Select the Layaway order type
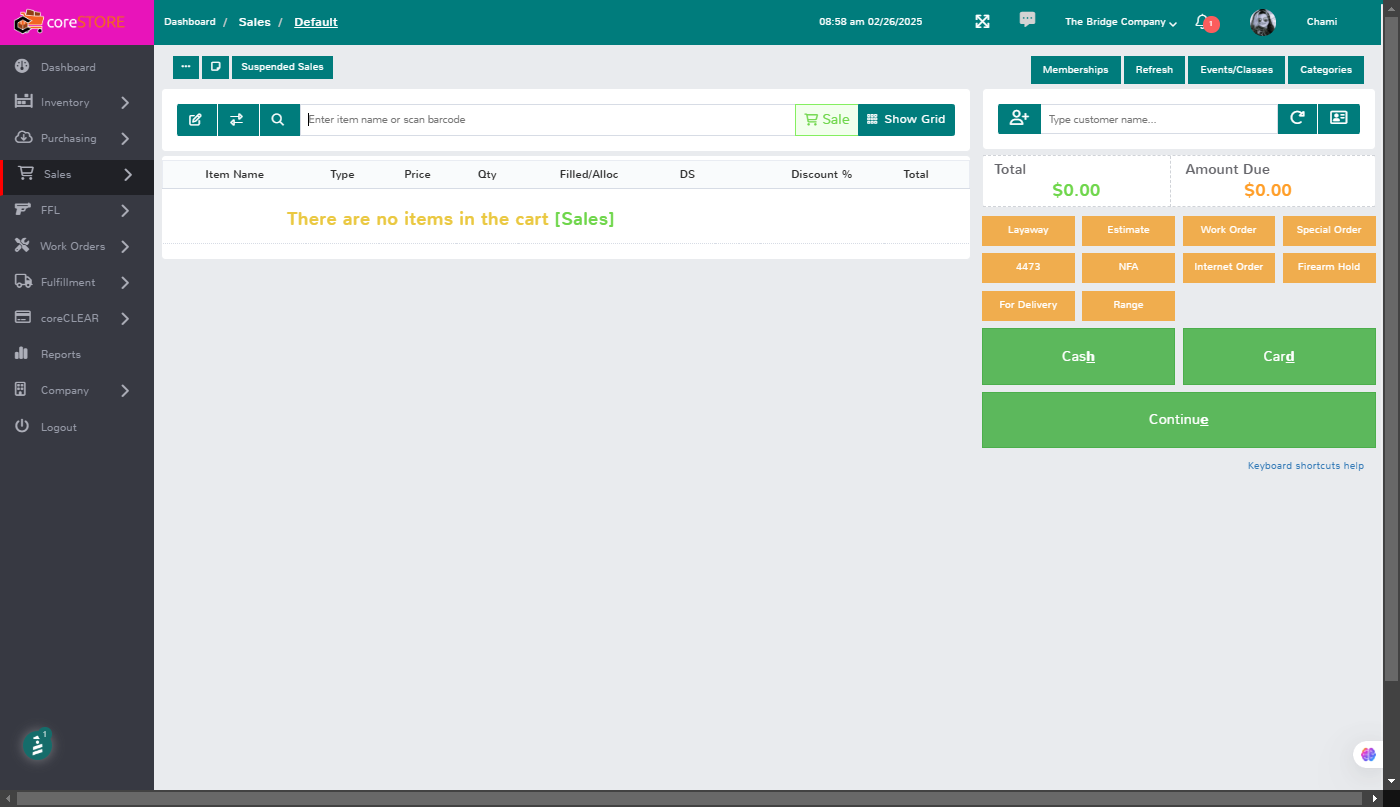The image size is (1400, 807). point(1028,230)
